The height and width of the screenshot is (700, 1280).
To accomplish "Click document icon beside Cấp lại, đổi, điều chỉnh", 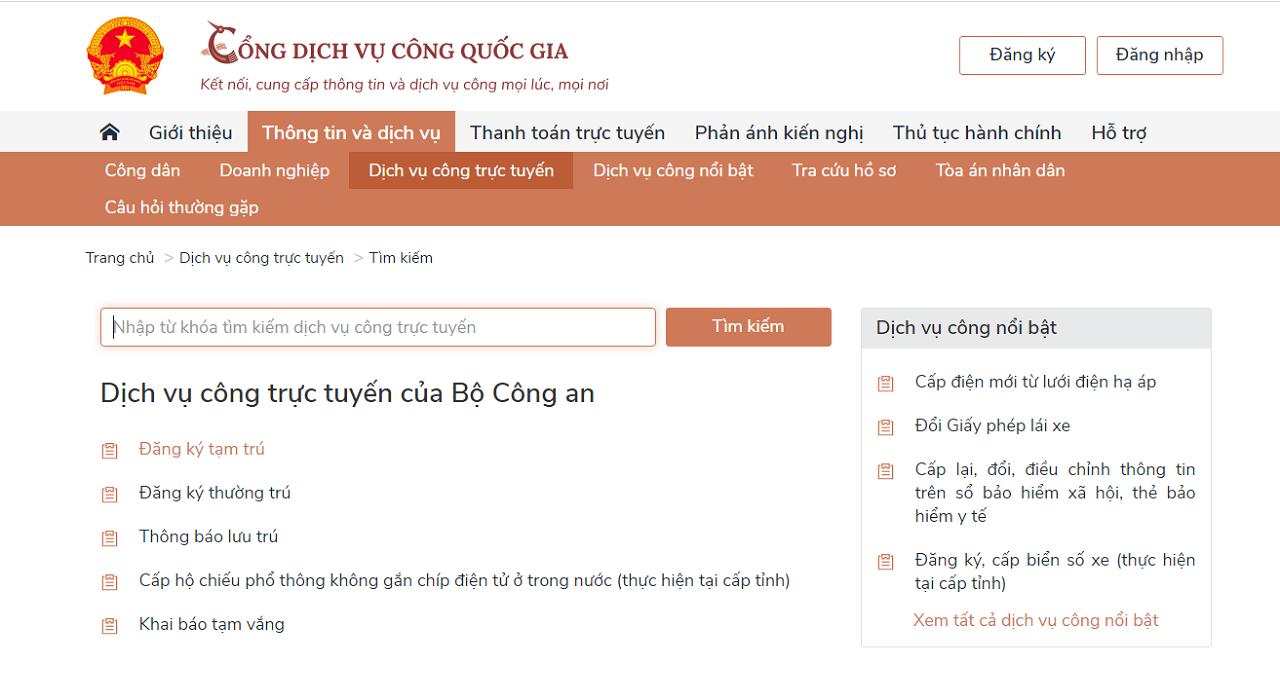I will (x=886, y=472).
